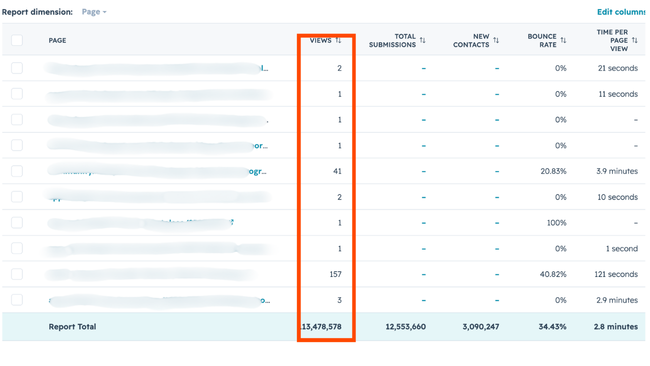Sort by Total Submissions arrows icon
This screenshot has height=366, width=650.
point(422,40)
